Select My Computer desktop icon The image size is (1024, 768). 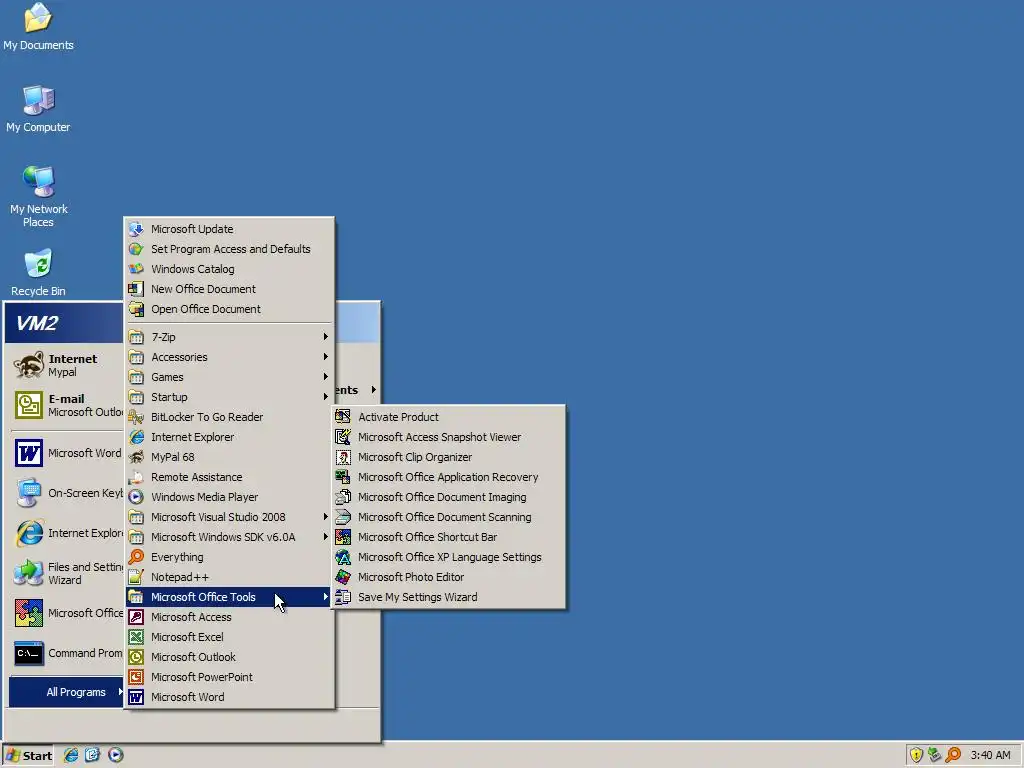(38, 108)
